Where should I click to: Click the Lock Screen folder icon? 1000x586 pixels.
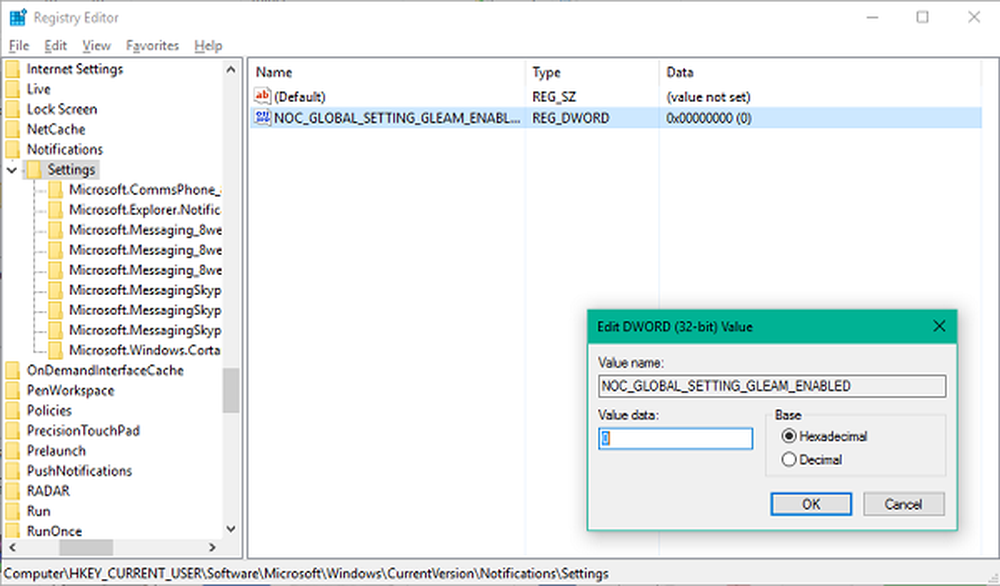coord(13,109)
